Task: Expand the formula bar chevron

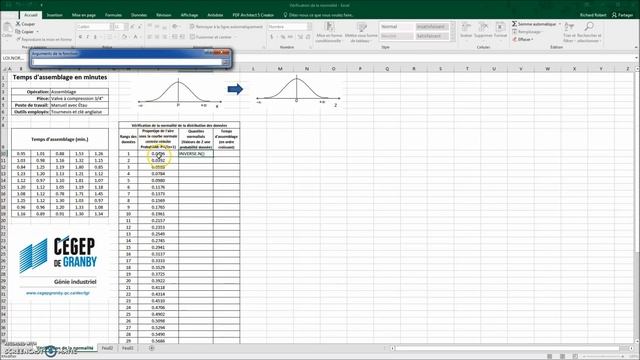Action: [636, 58]
